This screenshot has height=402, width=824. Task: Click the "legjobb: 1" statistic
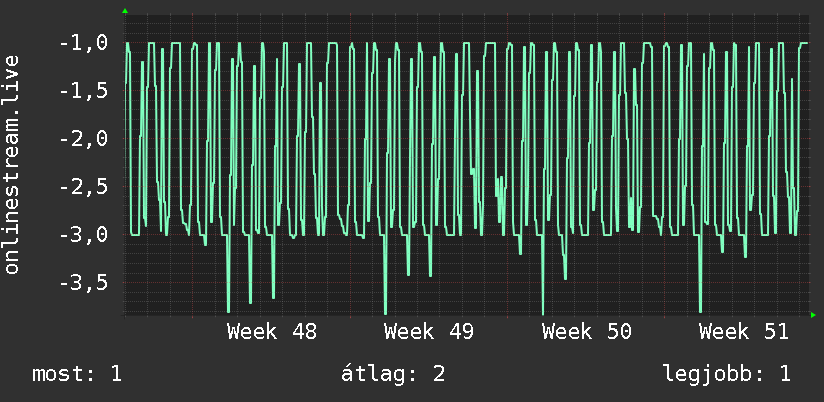coord(727,374)
